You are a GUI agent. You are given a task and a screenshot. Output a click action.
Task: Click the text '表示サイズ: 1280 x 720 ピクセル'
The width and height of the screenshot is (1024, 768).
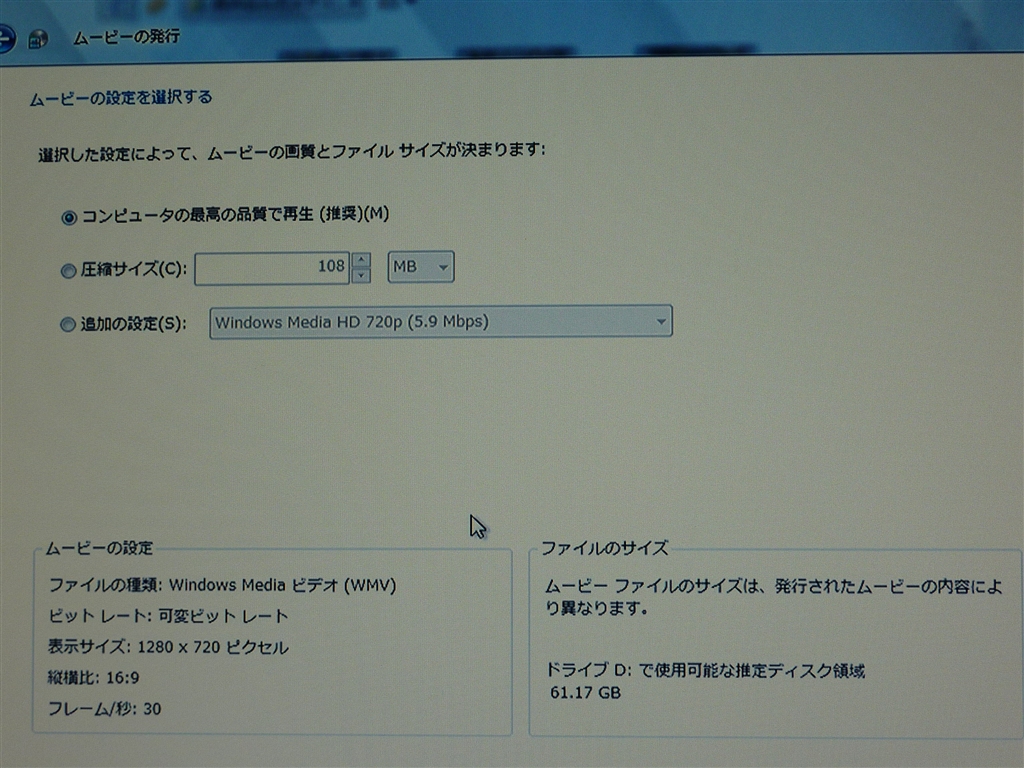(x=168, y=647)
